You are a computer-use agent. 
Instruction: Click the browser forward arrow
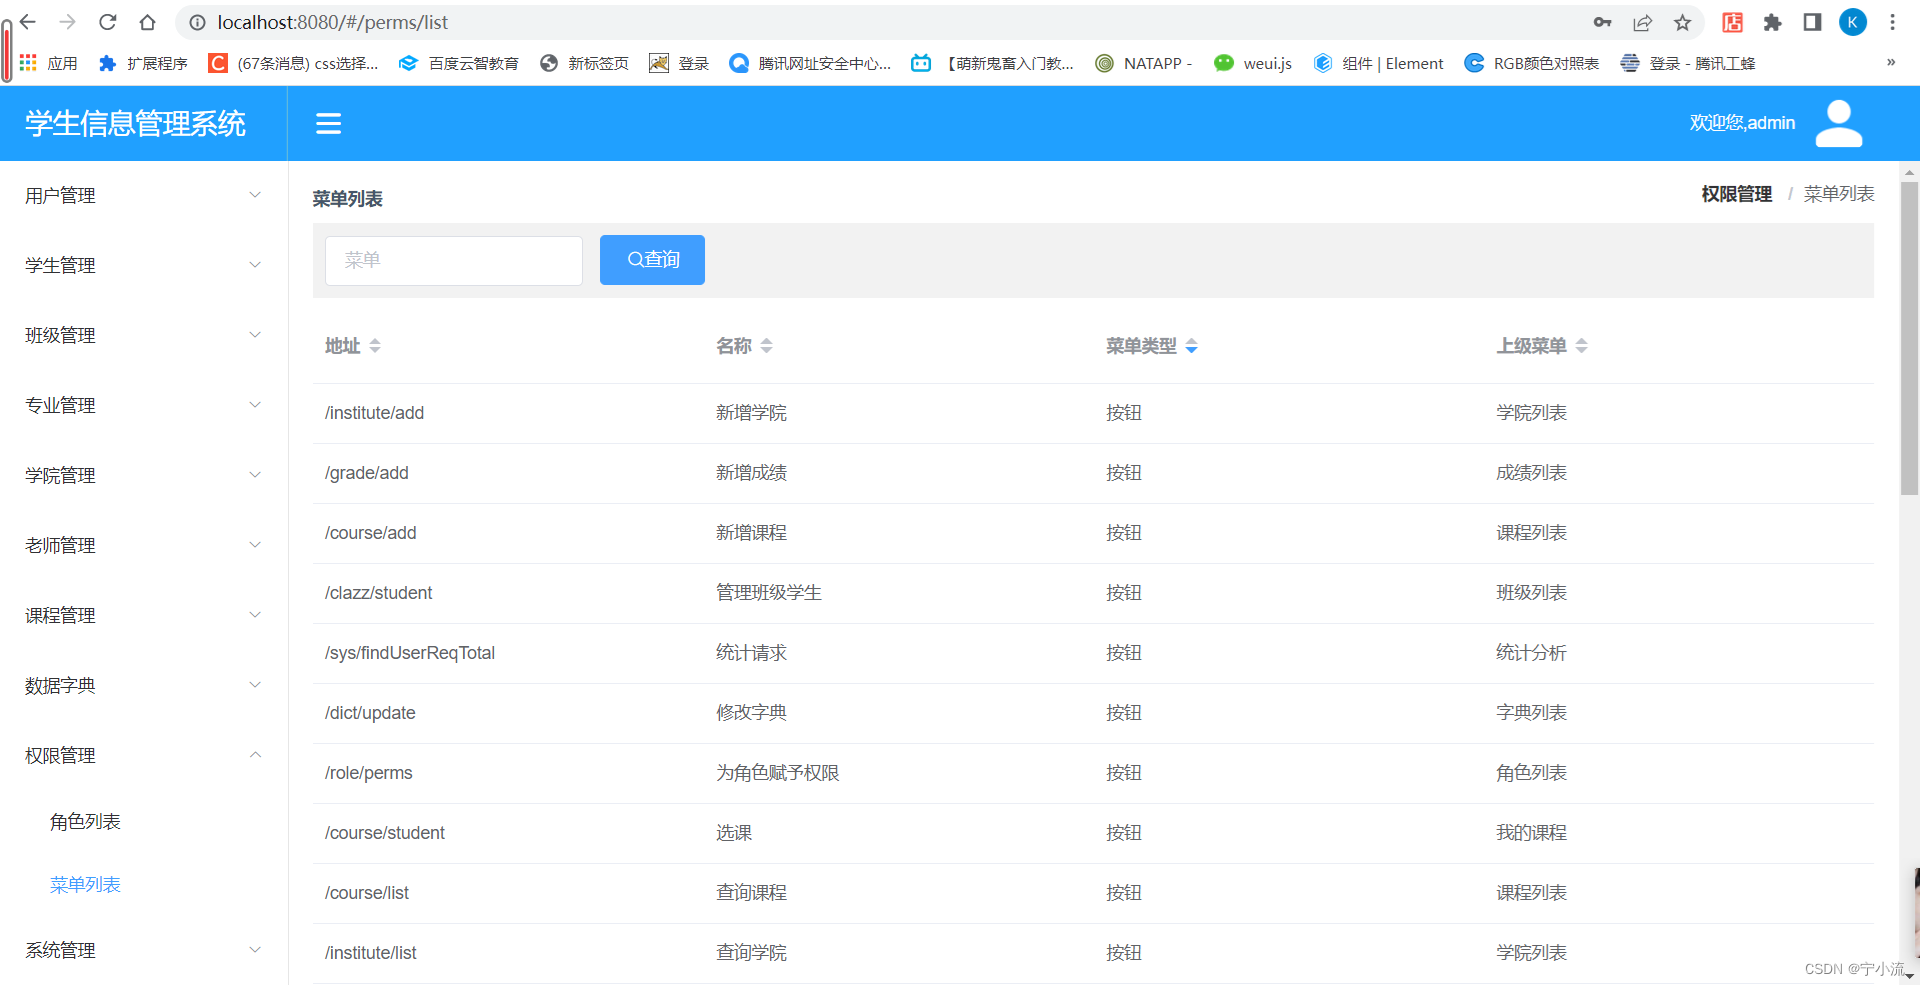[x=67, y=22]
